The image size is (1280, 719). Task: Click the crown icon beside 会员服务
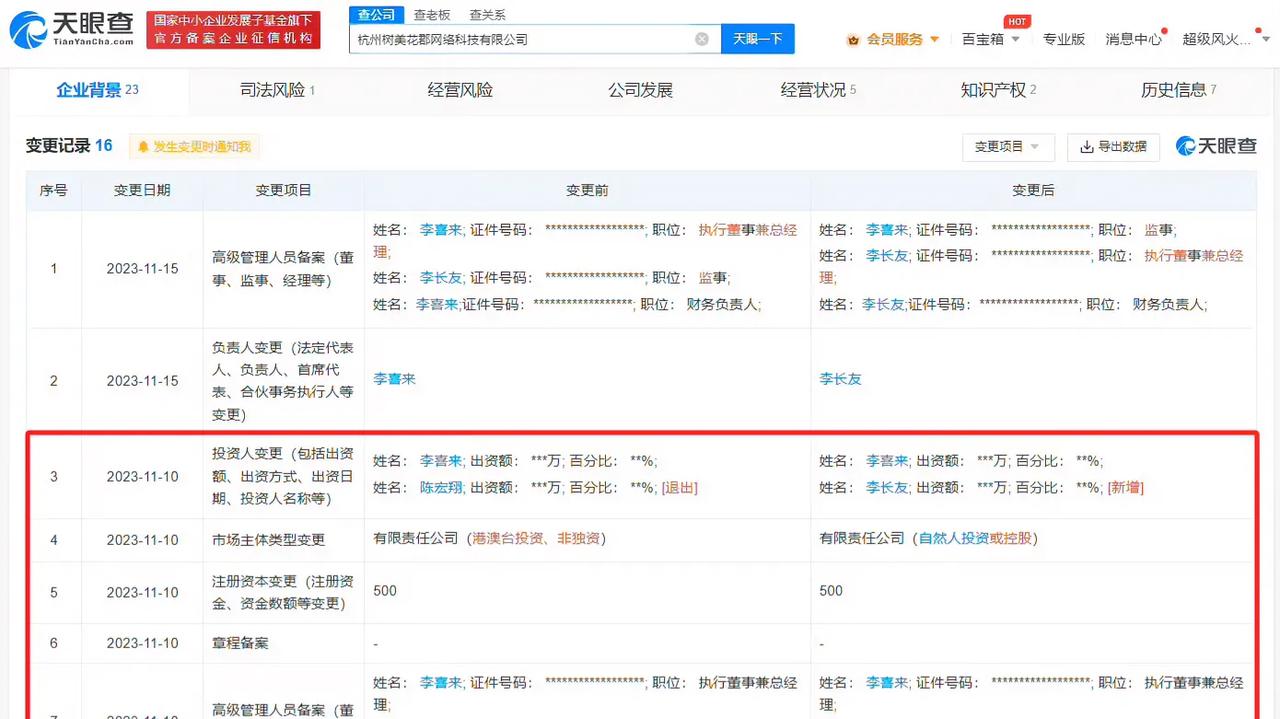pos(853,40)
